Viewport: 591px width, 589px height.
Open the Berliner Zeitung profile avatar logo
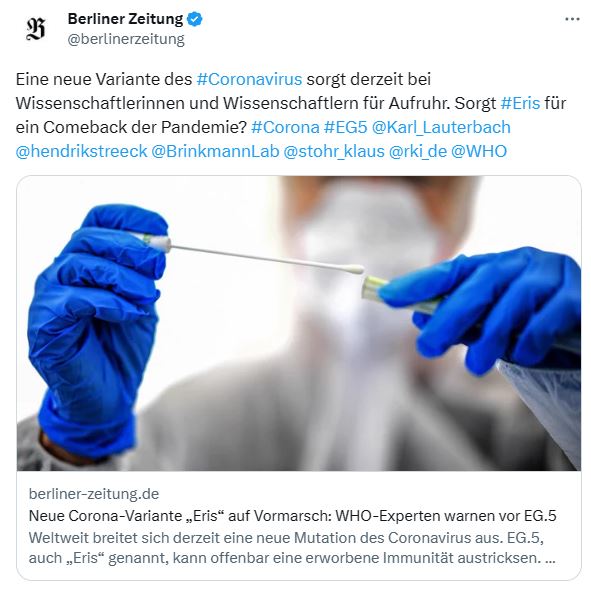click(x=36, y=29)
